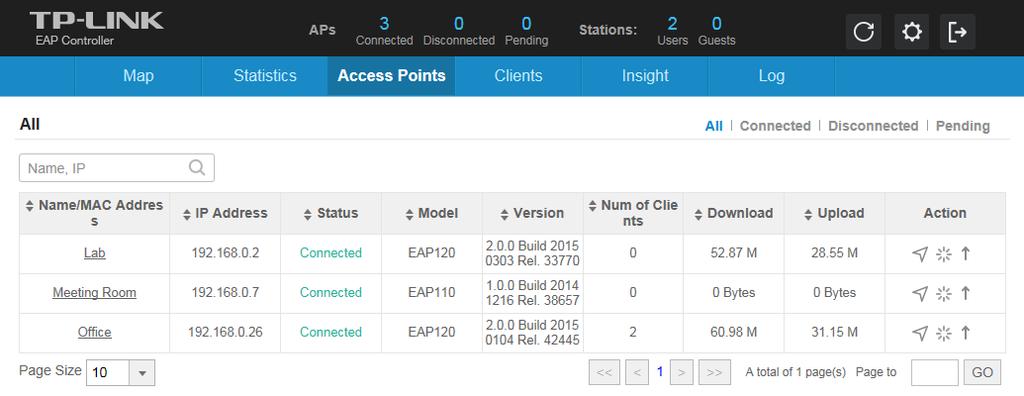Viewport: 1024px width, 396px height.
Task: Locate the Lab access point
Action: 920,254
